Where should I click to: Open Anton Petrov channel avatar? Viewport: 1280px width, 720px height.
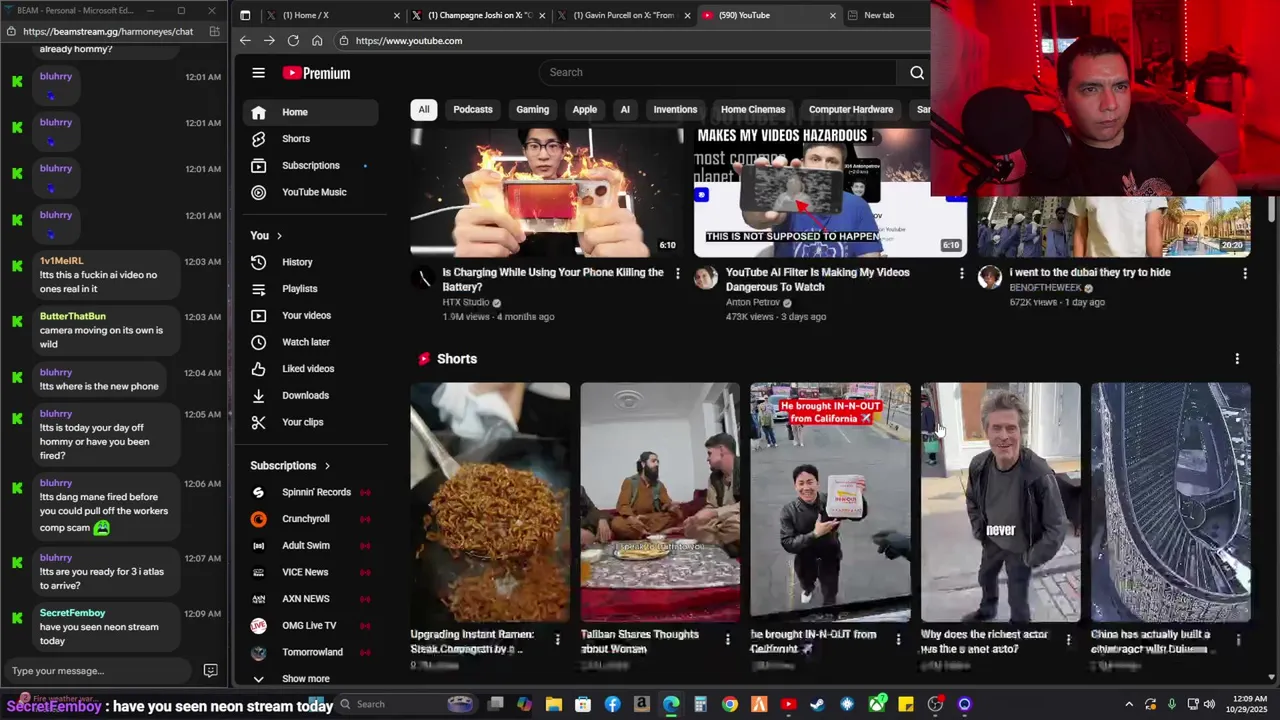(706, 278)
